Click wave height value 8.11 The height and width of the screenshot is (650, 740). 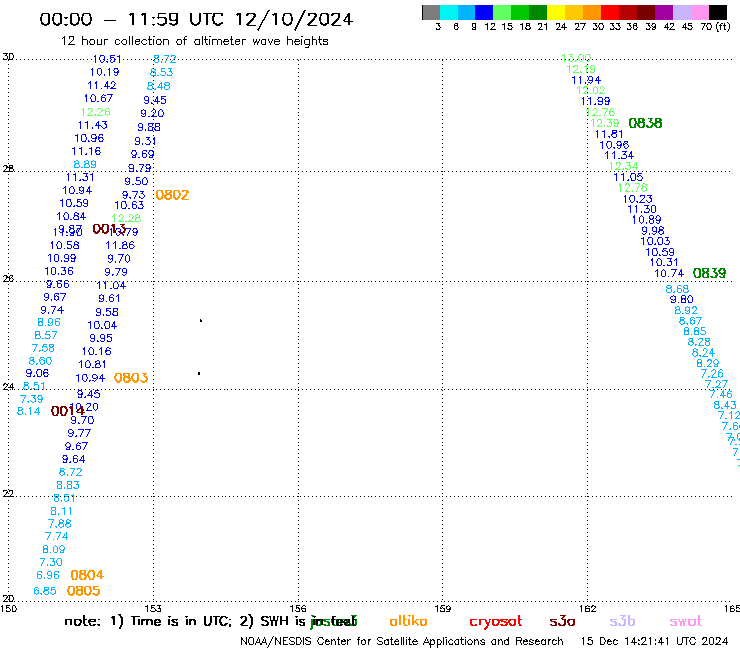pyautogui.click(x=61, y=511)
